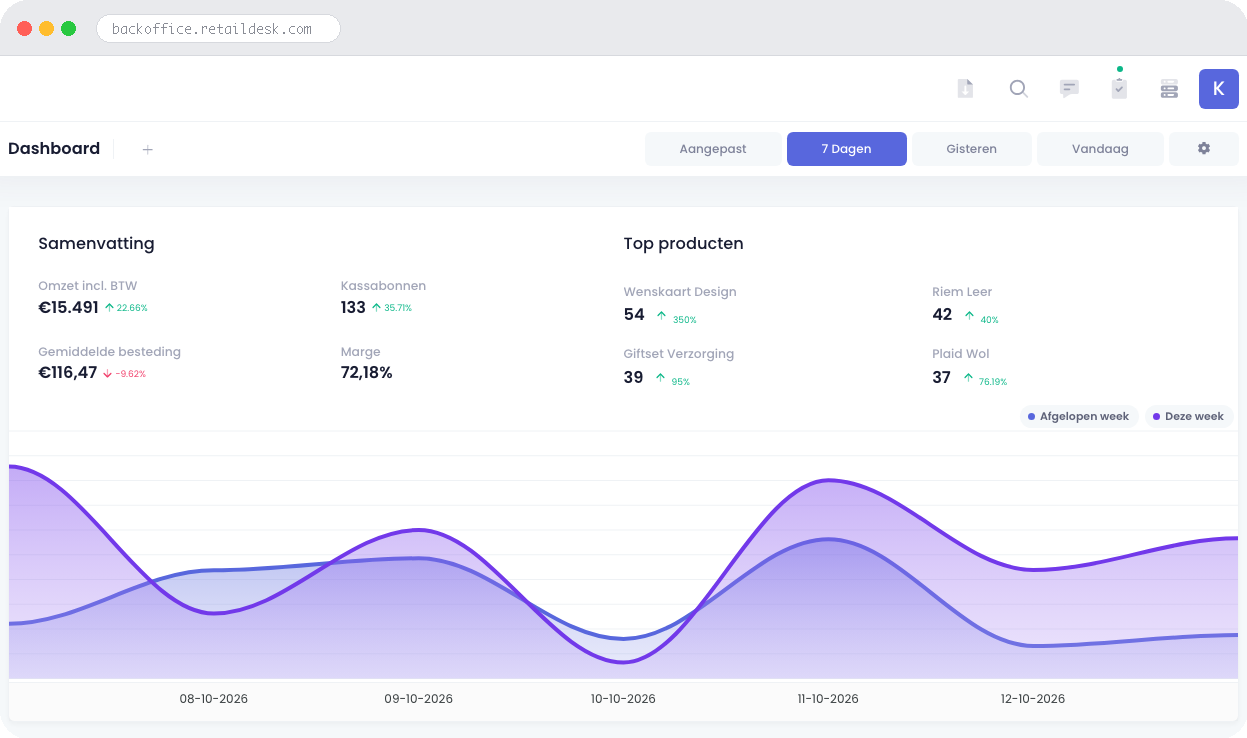Click the 08-10-2026 axis date
The height and width of the screenshot is (738, 1247).
214,699
